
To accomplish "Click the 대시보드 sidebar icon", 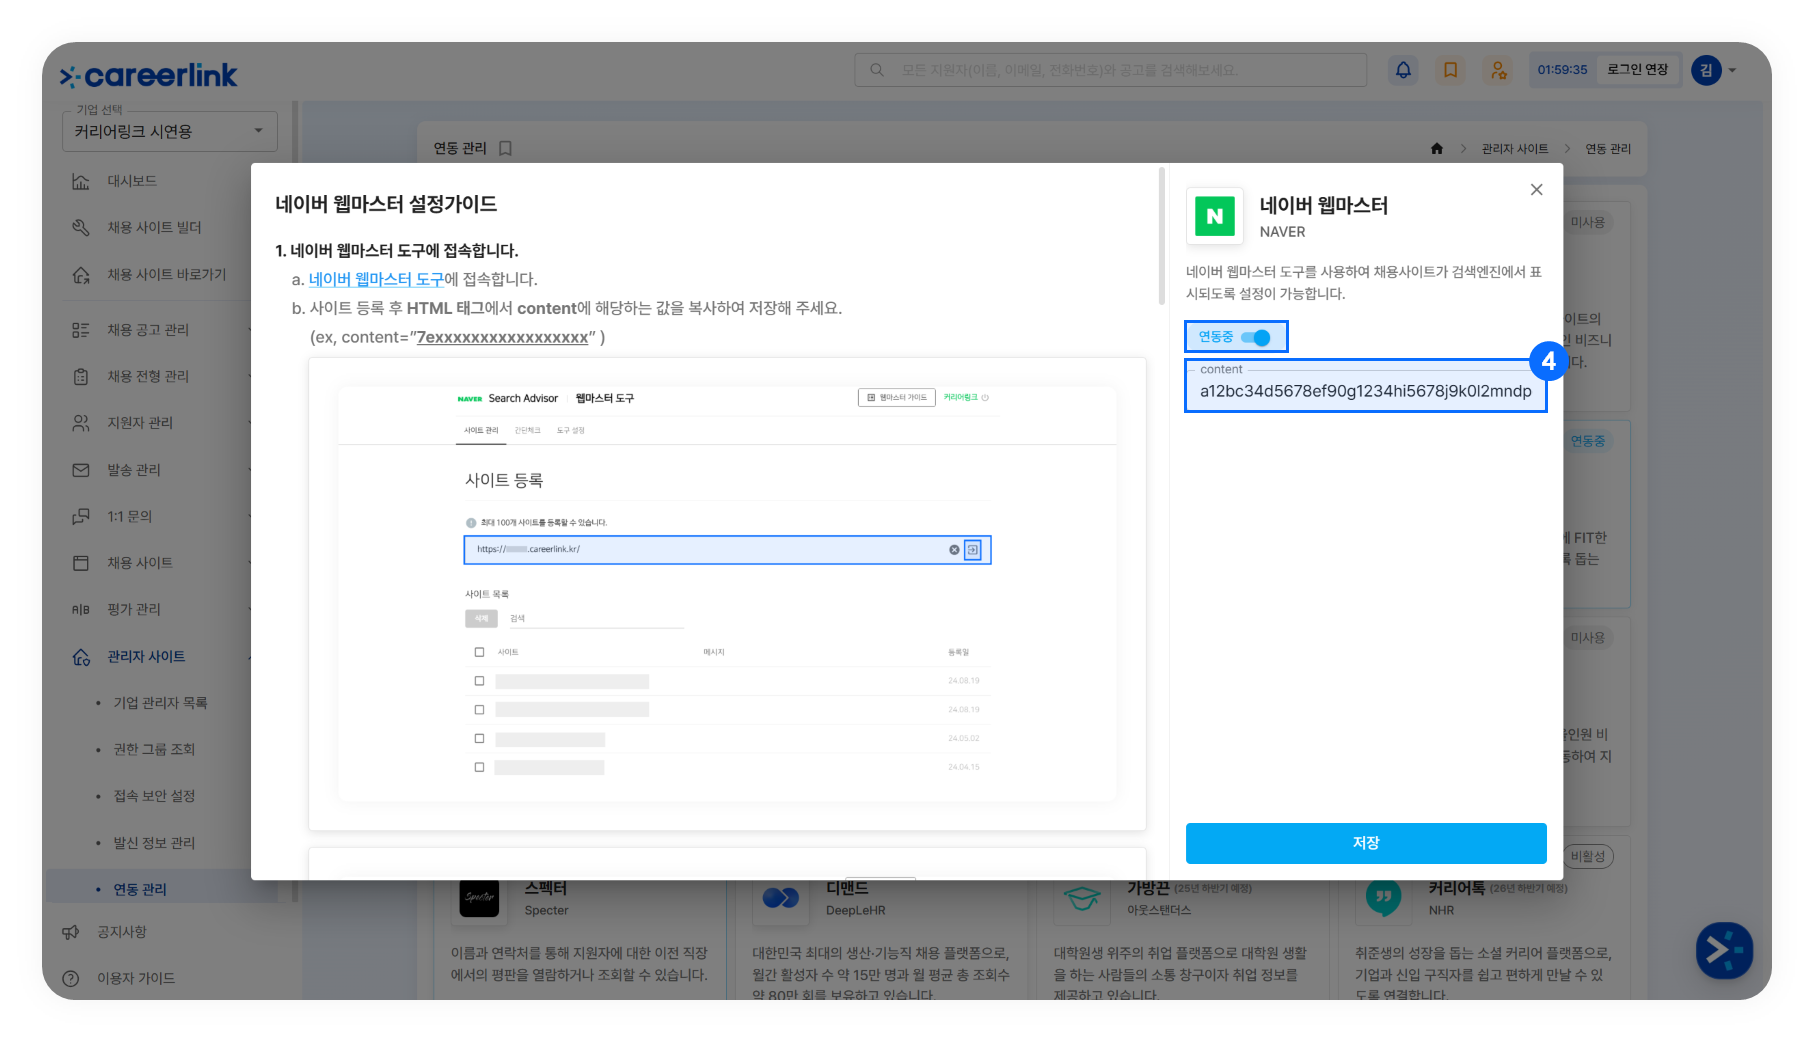I will [81, 181].
